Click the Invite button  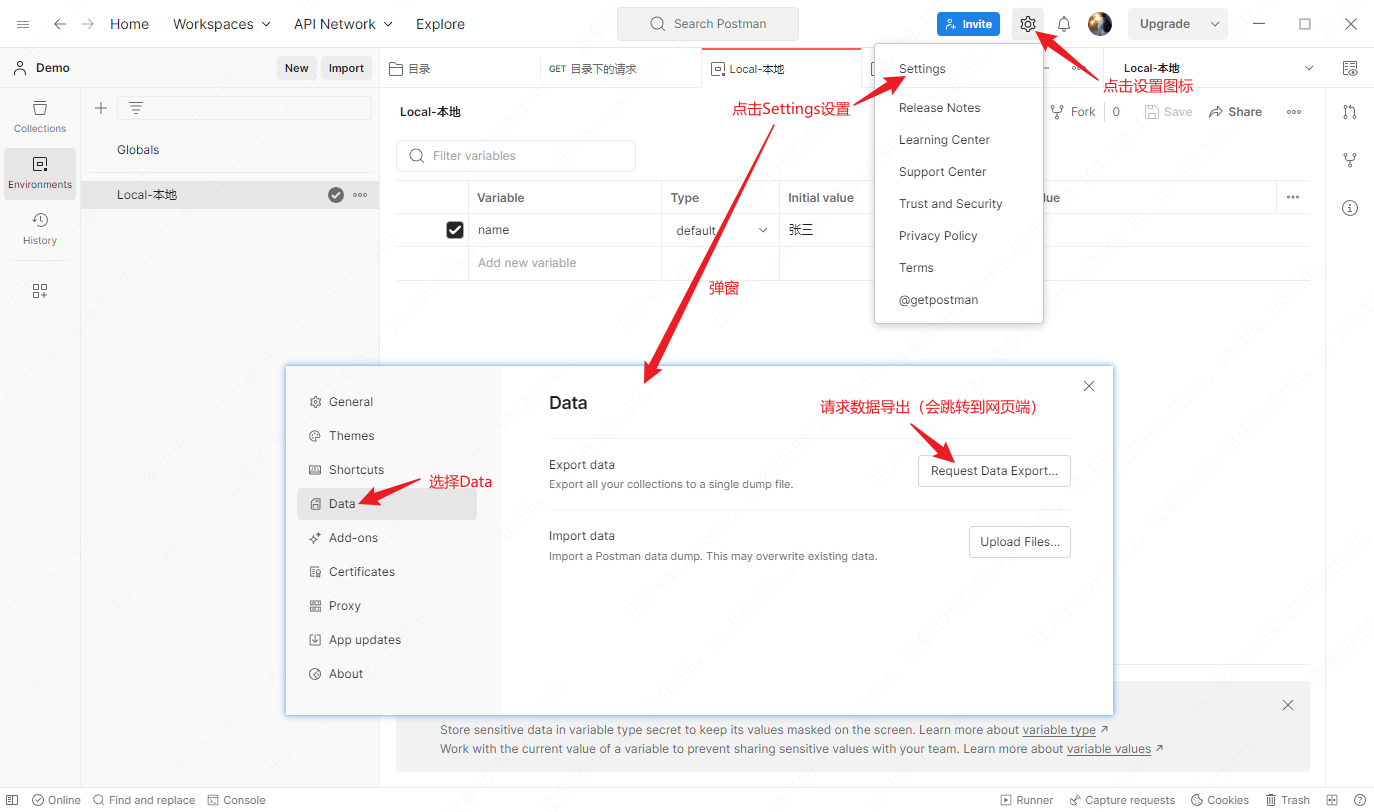968,24
